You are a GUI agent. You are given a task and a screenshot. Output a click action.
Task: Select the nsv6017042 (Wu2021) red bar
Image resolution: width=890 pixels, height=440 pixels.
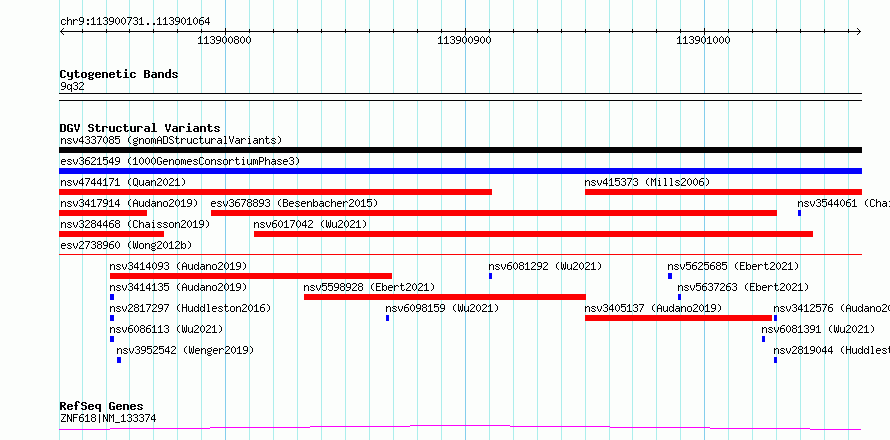[533, 234]
